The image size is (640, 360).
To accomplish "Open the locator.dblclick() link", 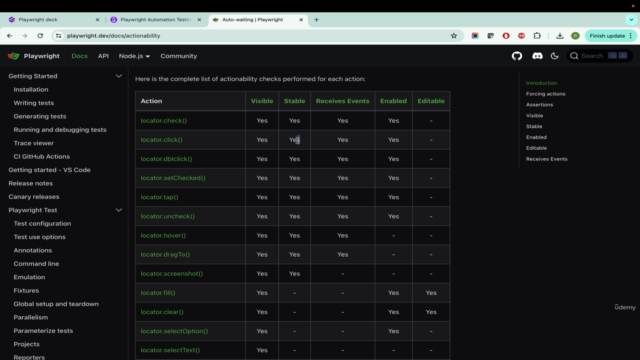I will tap(166, 159).
